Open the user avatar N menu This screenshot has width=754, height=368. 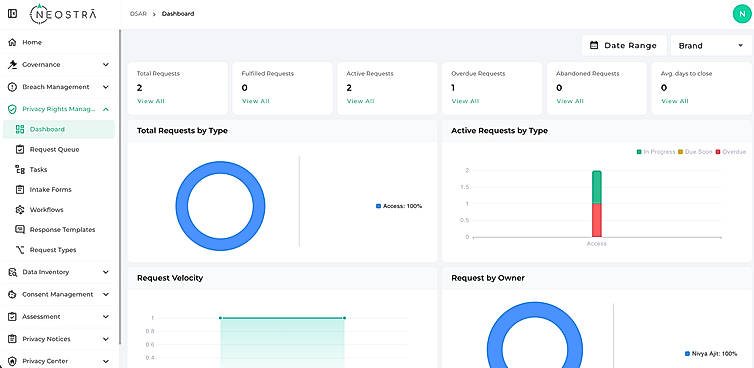[x=742, y=13]
